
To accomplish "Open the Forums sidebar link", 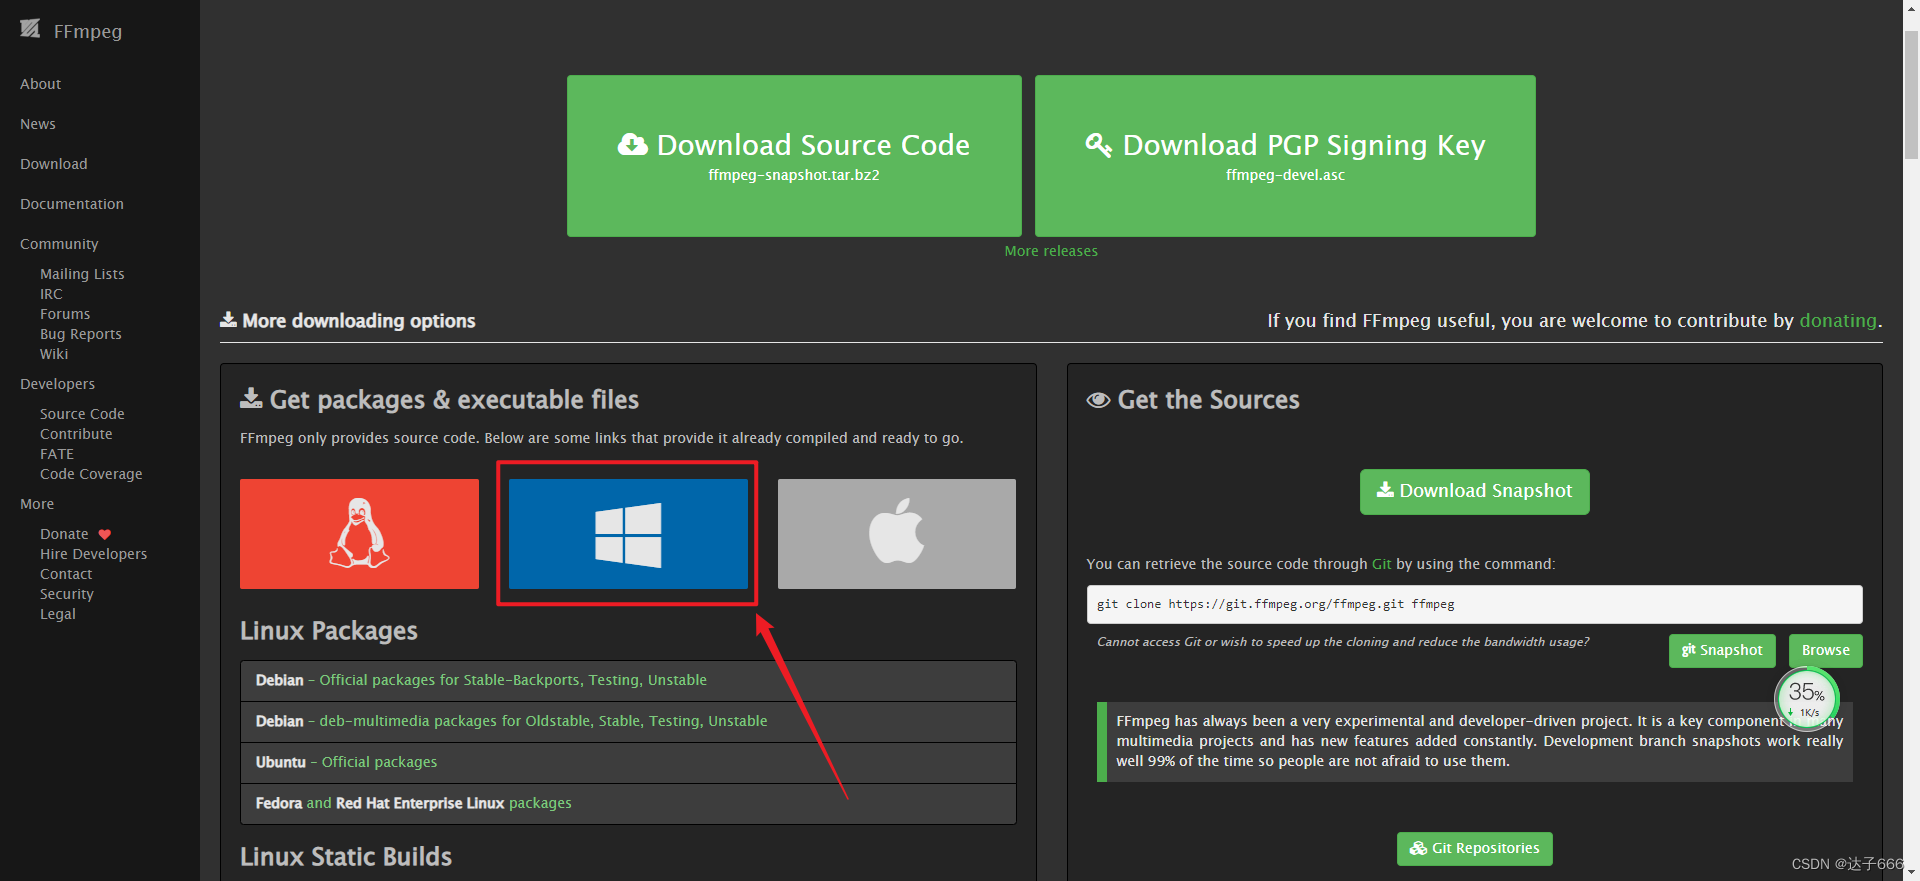I will pyautogui.click(x=65, y=314).
